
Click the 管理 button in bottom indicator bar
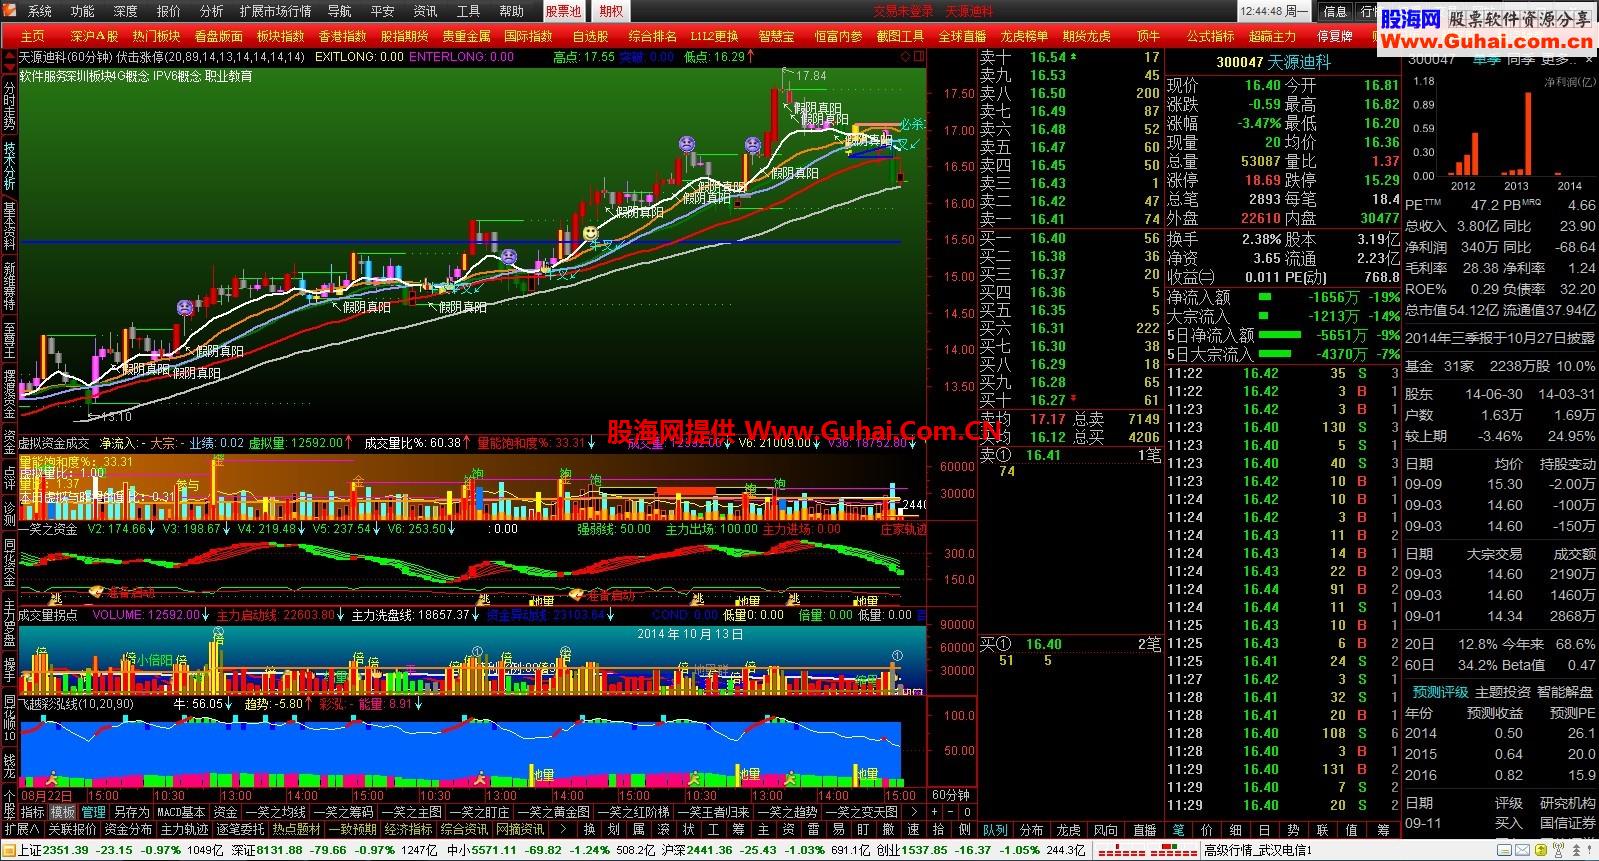[x=93, y=812]
